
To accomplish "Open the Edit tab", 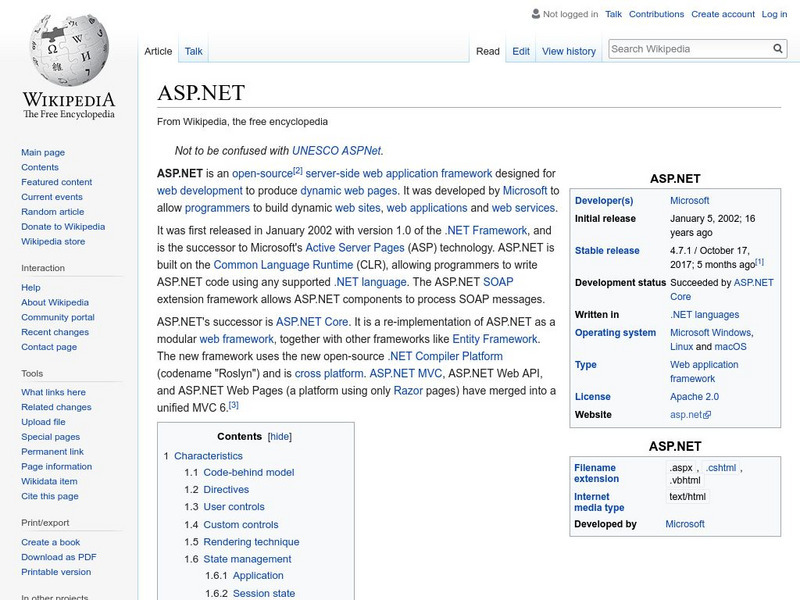I will coord(521,51).
